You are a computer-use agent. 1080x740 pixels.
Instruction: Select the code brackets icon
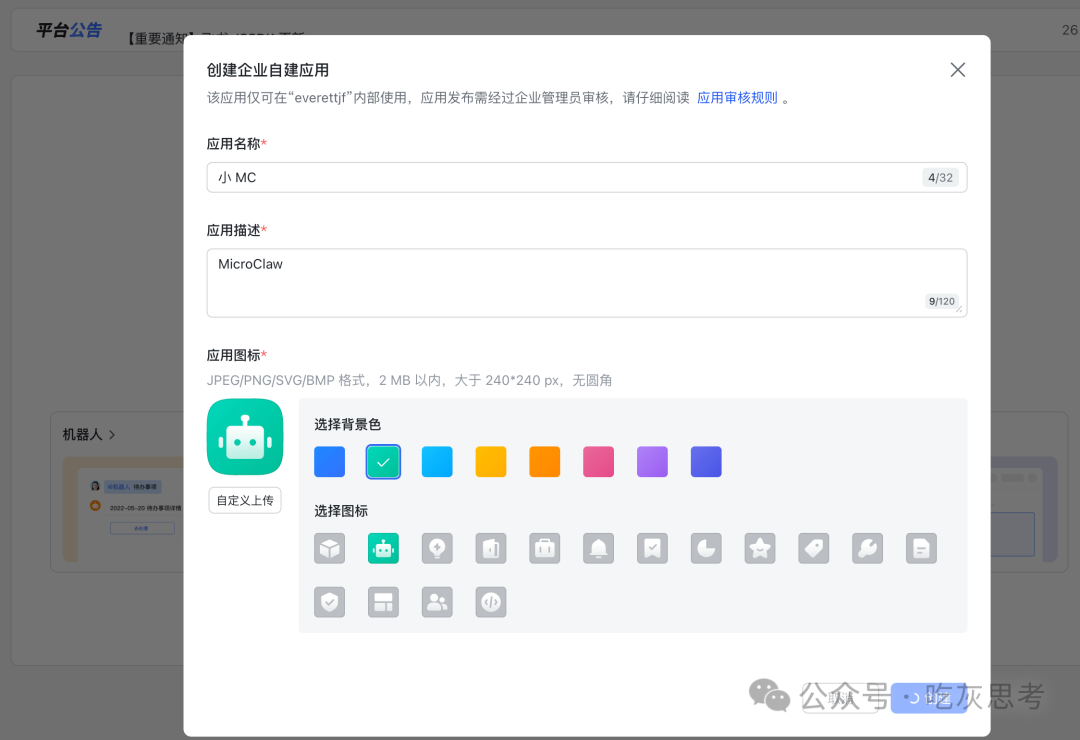coord(491,602)
